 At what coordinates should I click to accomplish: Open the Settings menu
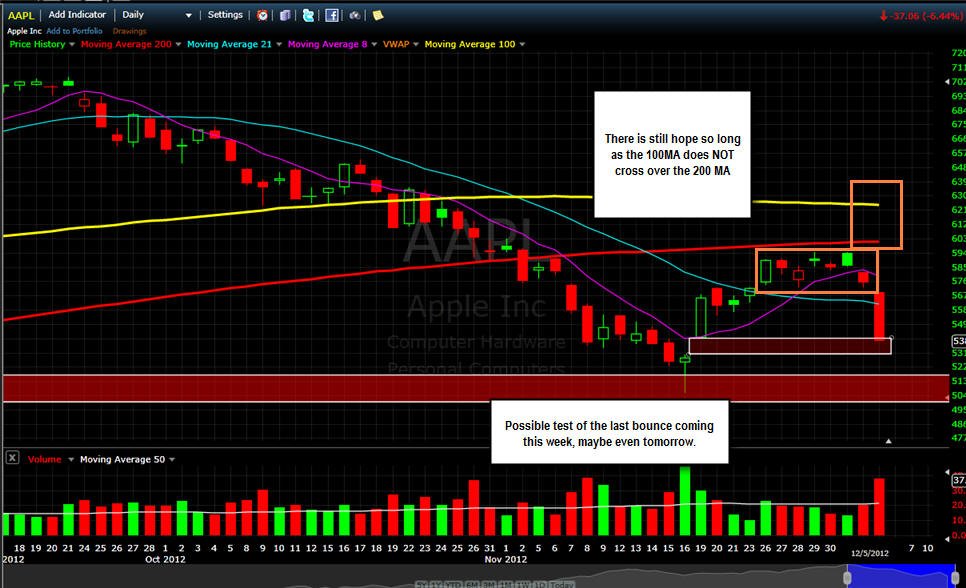225,15
